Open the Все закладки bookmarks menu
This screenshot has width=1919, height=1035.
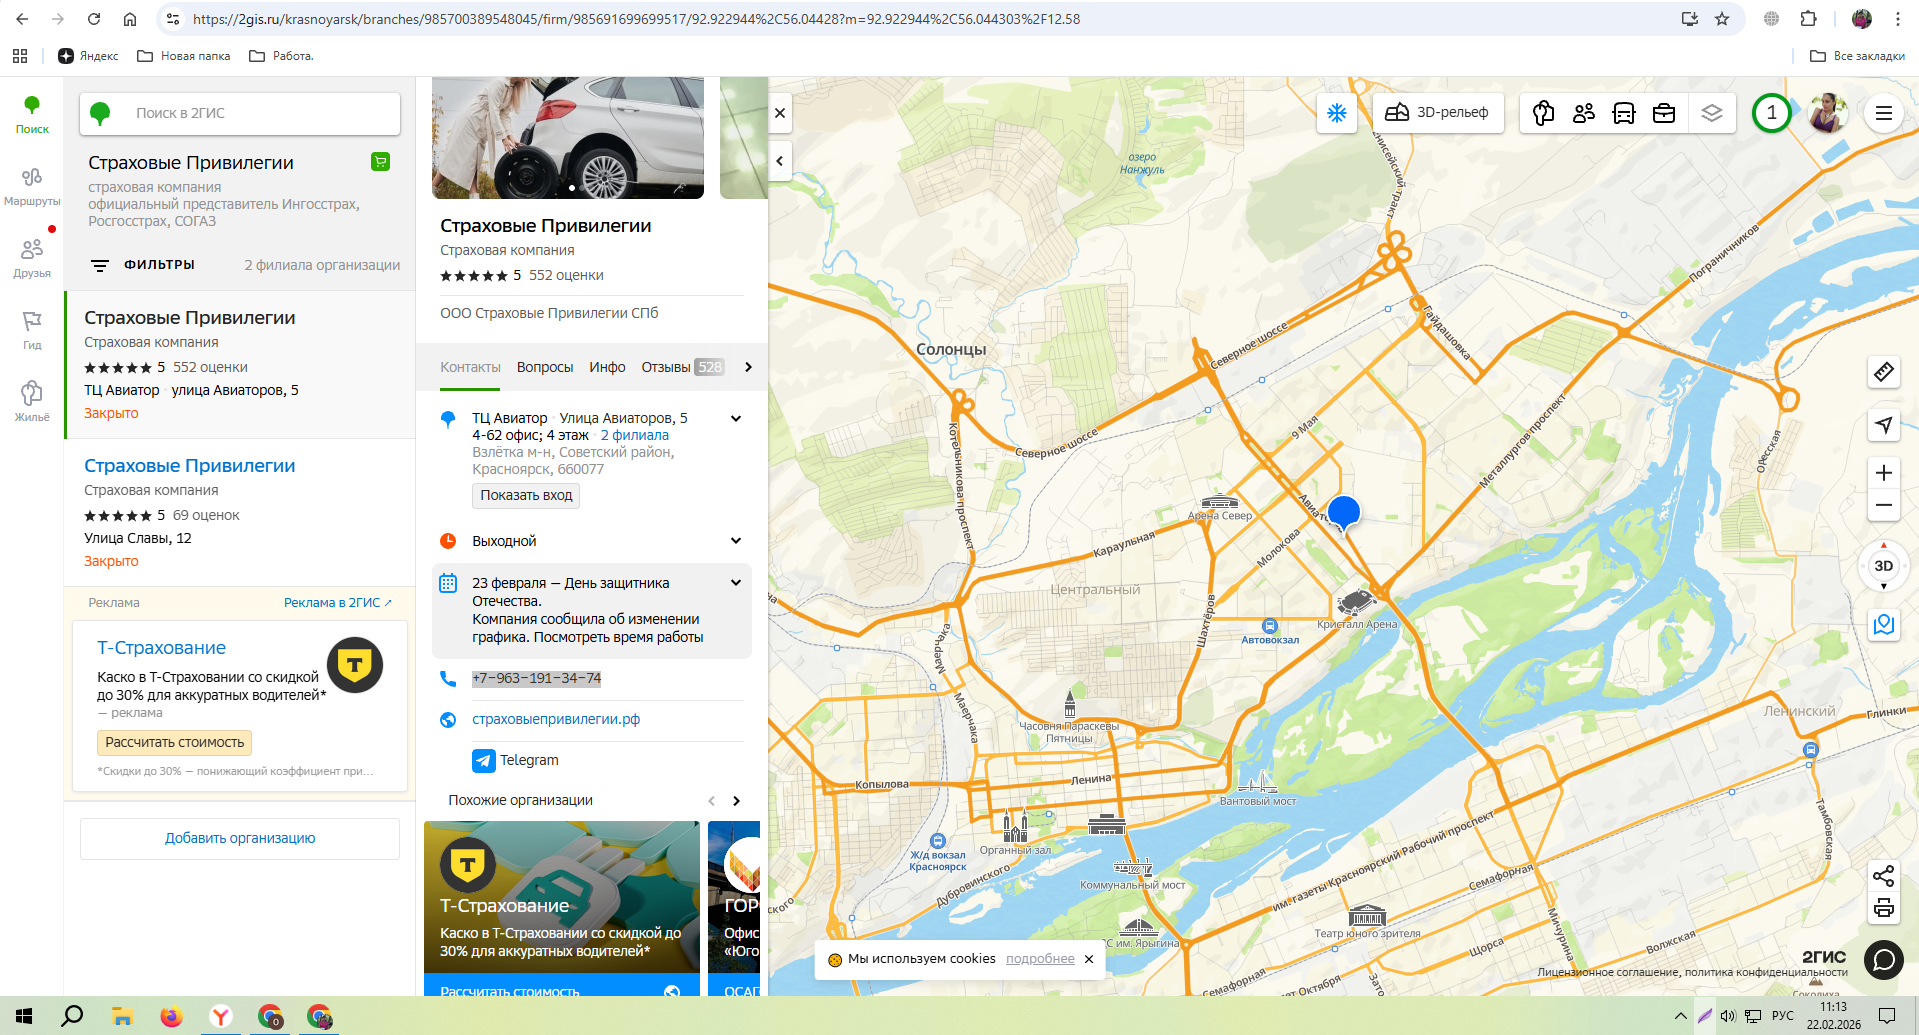click(x=1858, y=56)
